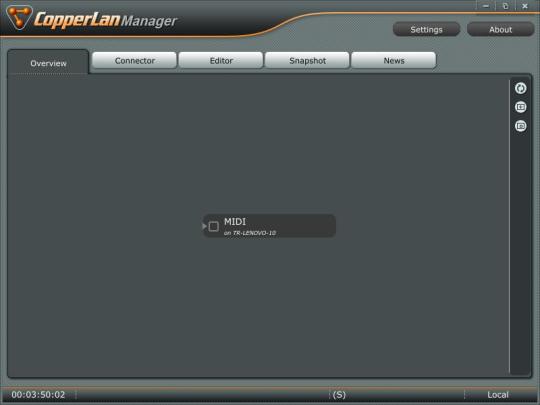Screen dimensions: 540x405
Task: Toggle the MIDI device square checkbox
Action: (214, 226)
